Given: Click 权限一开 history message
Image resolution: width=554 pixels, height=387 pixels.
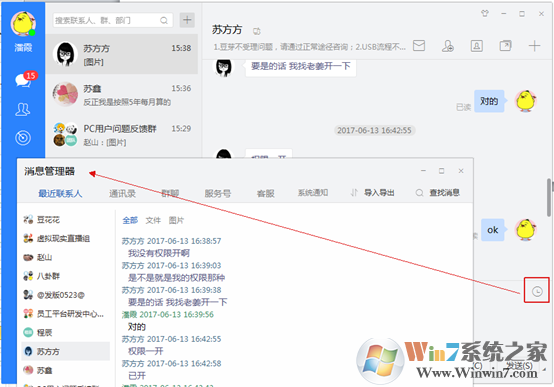Looking at the screenshot, I should [x=146, y=351].
